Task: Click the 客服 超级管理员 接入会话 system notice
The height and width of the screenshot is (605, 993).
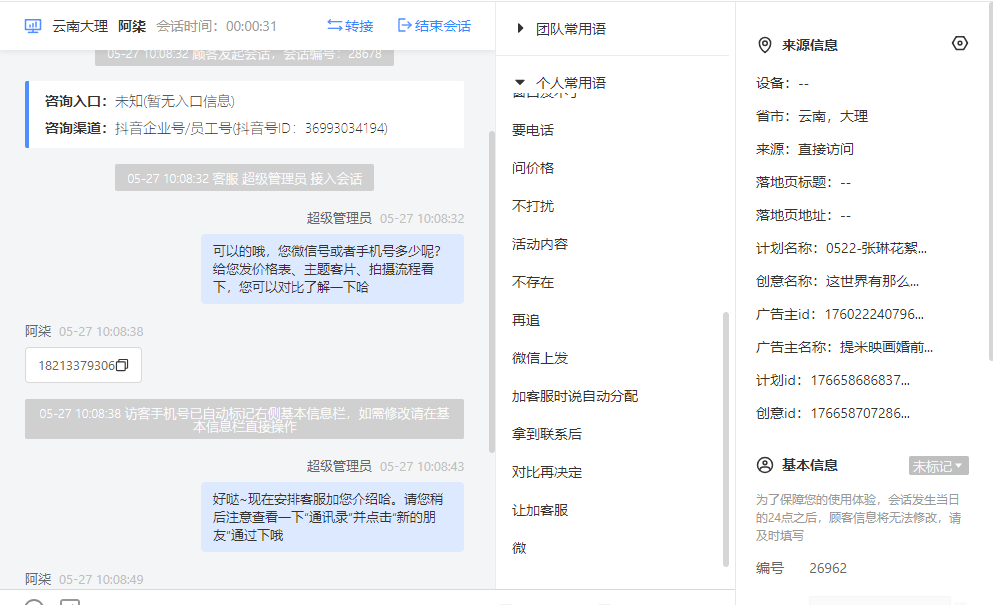Action: pyautogui.click(x=244, y=178)
